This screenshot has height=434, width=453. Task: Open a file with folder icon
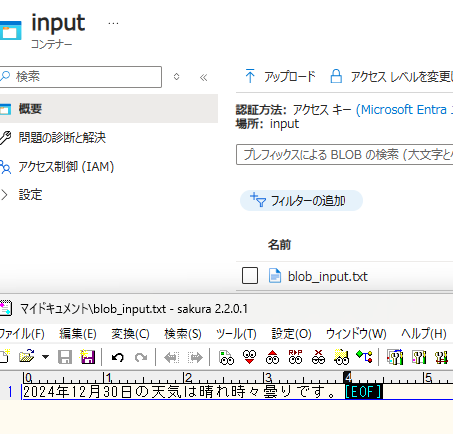click(x=27, y=357)
